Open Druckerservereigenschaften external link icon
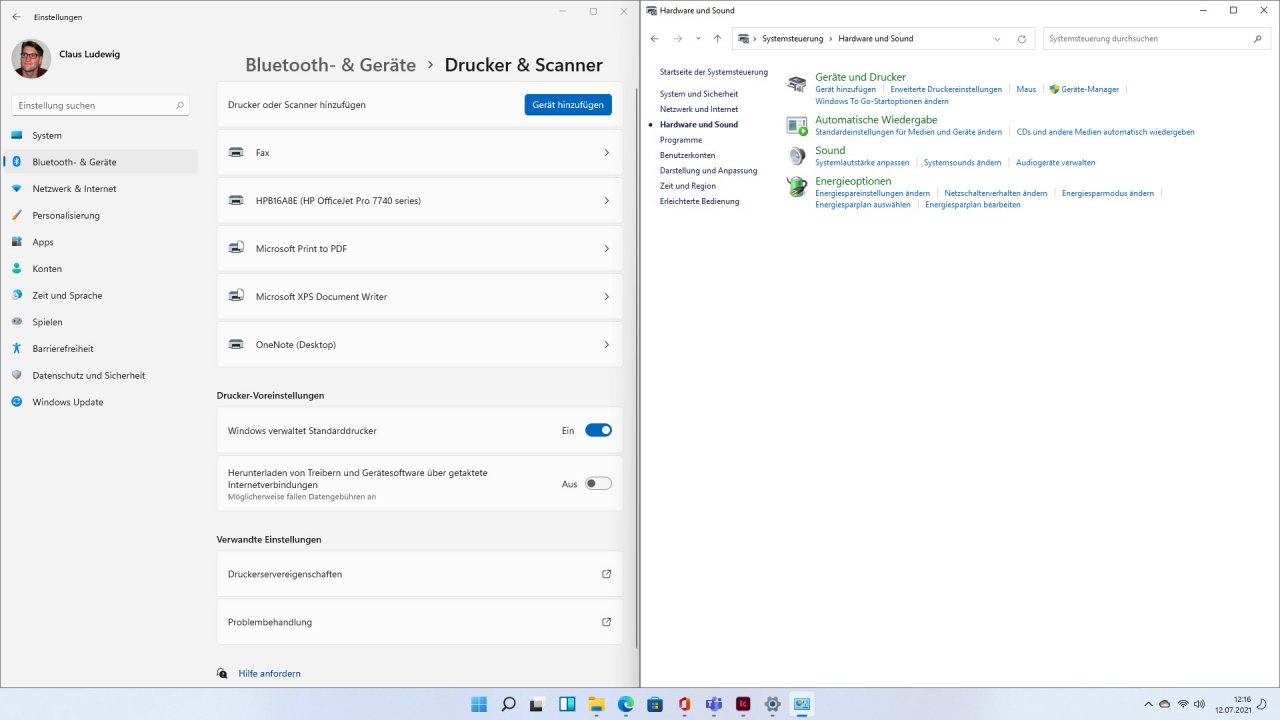 (x=606, y=574)
